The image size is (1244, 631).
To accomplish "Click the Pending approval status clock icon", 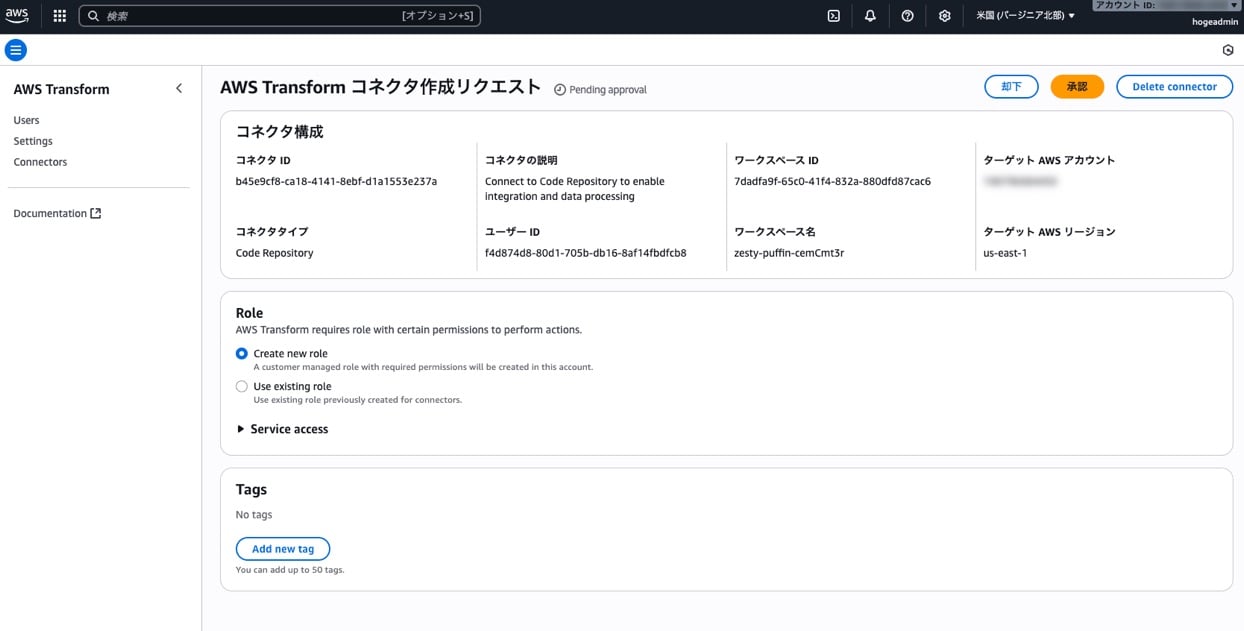I will [560, 90].
